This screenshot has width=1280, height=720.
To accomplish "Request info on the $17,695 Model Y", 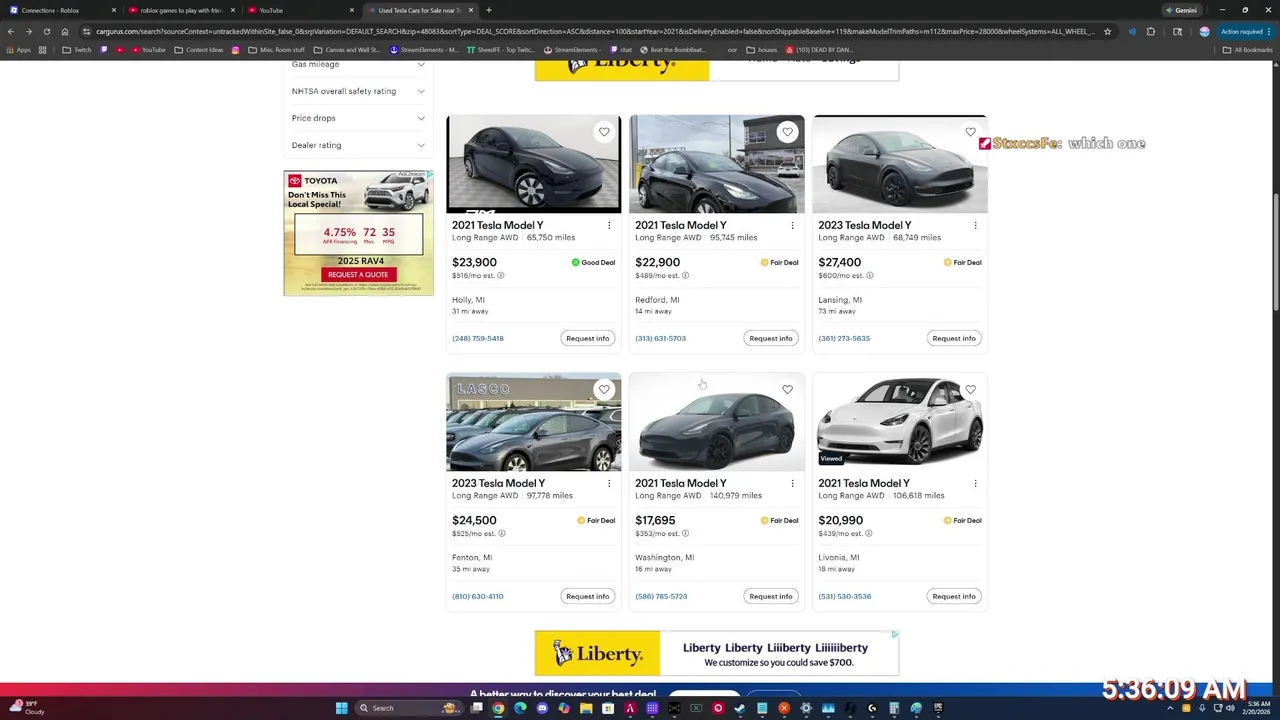I will coord(770,596).
